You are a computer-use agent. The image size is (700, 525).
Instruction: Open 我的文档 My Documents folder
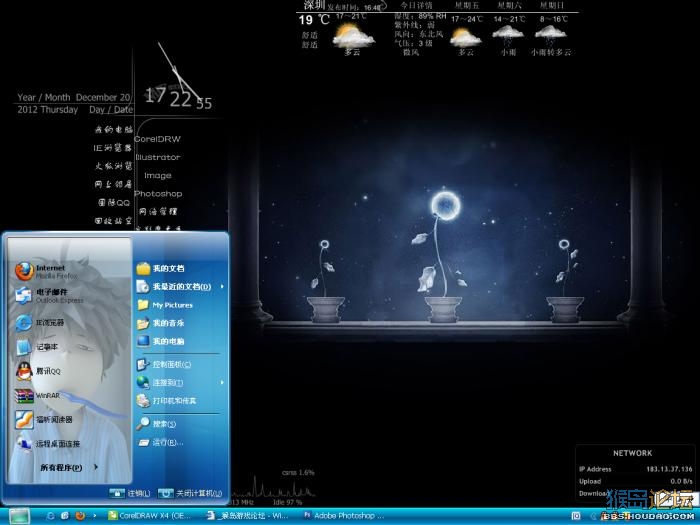click(161, 268)
